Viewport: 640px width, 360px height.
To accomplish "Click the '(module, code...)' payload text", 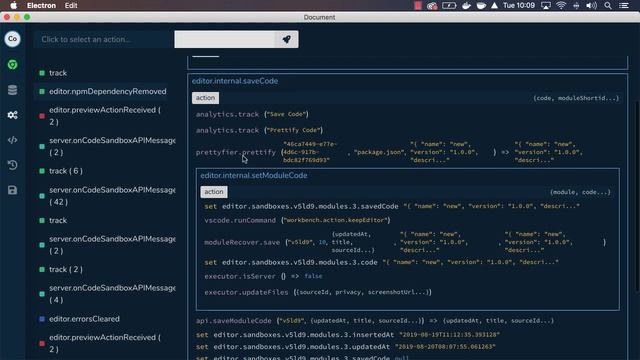I will [x=580, y=192].
